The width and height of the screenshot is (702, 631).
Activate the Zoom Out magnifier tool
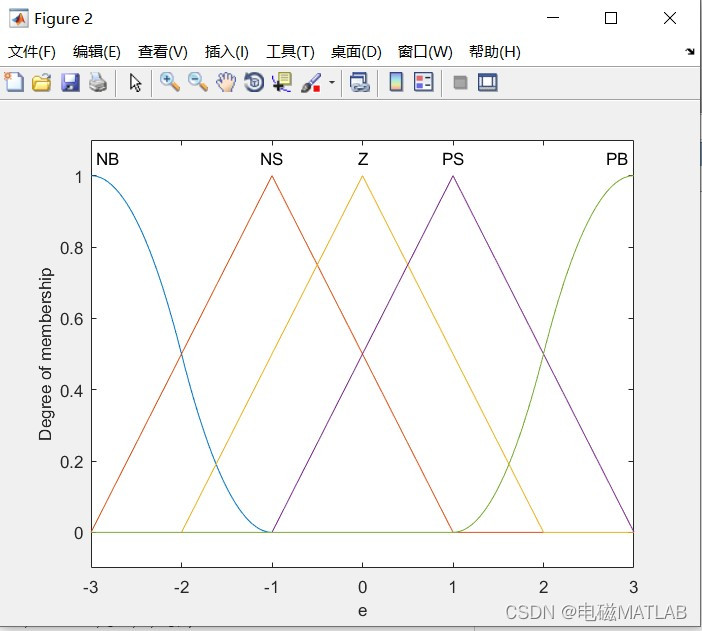tap(198, 82)
